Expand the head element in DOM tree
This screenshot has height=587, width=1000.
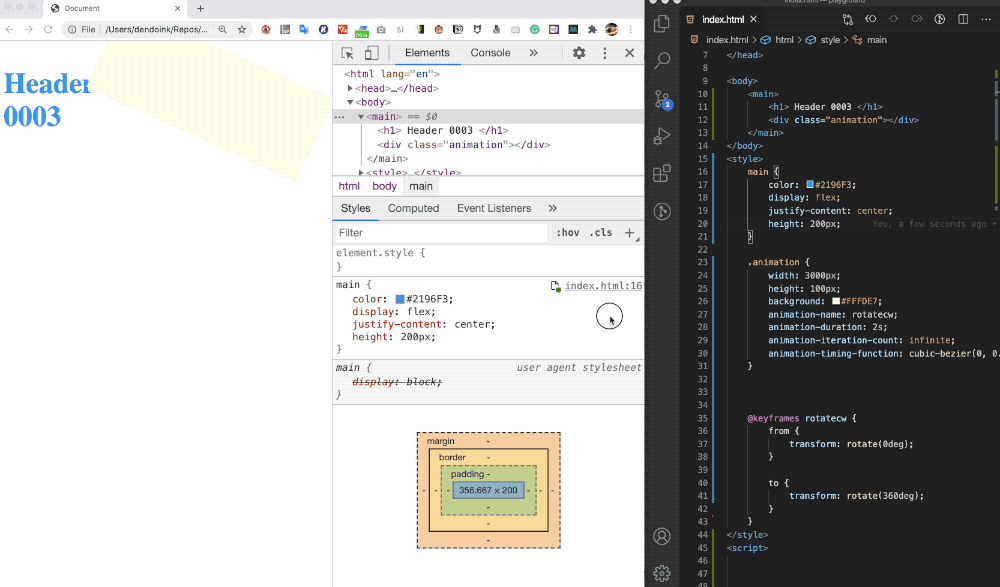pos(351,88)
